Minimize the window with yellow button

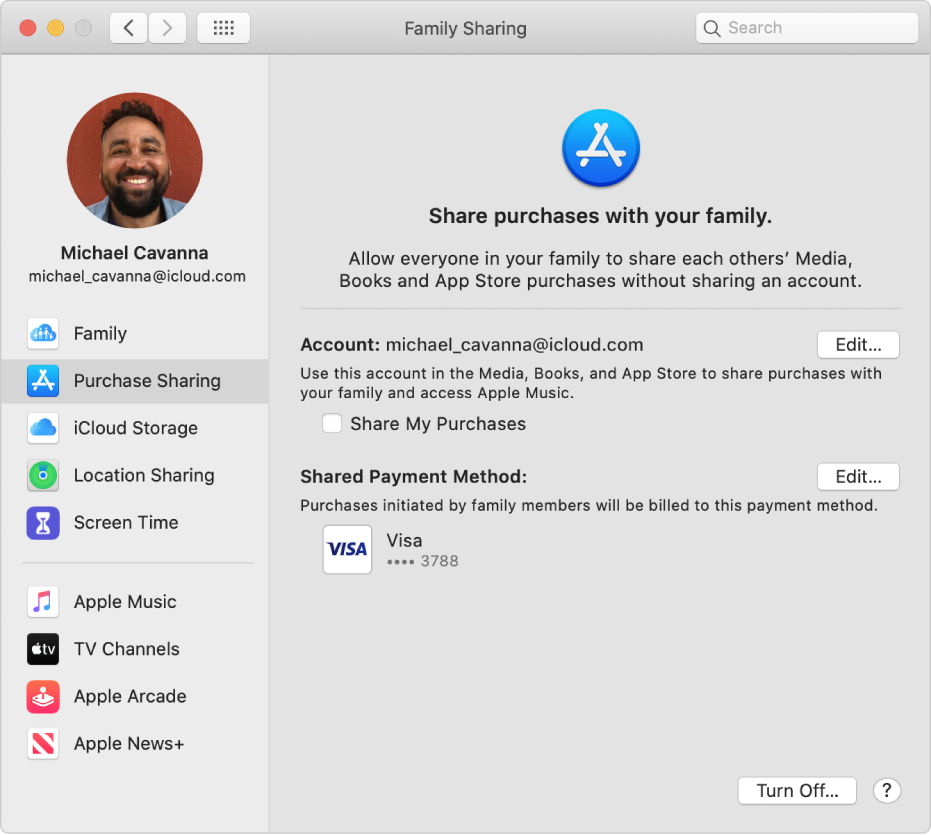(55, 28)
